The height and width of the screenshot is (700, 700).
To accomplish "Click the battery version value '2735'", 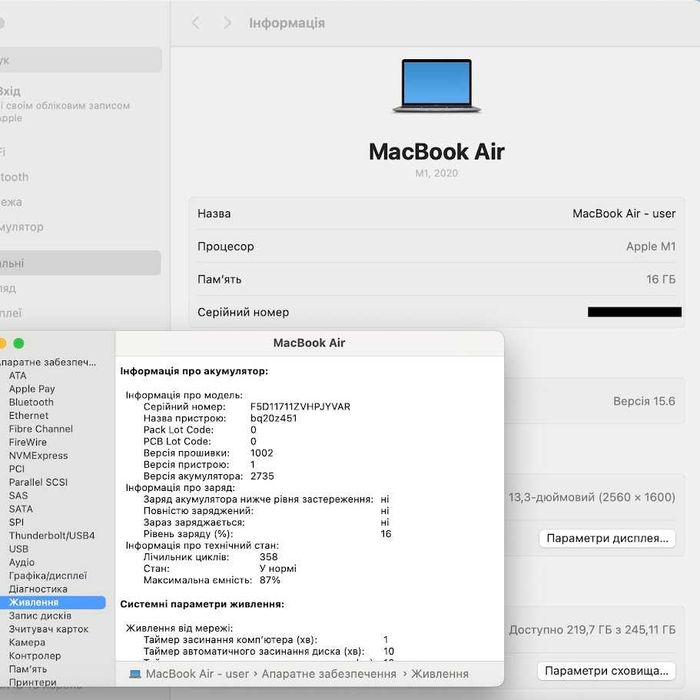I will tap(262, 476).
